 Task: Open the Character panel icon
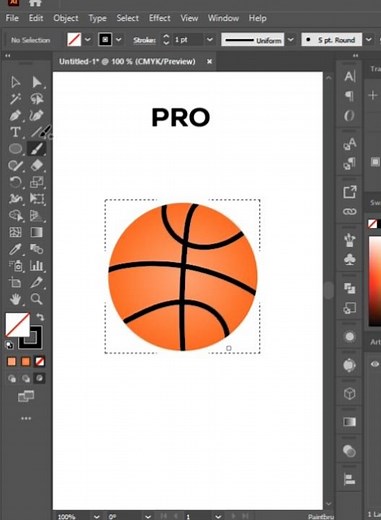tap(350, 76)
